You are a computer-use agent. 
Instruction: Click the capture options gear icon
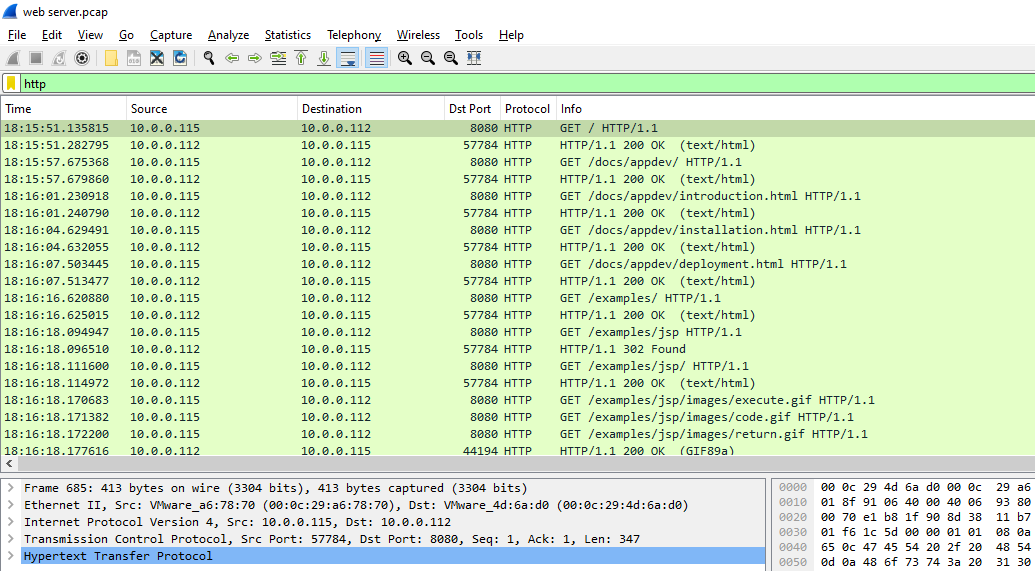point(82,58)
